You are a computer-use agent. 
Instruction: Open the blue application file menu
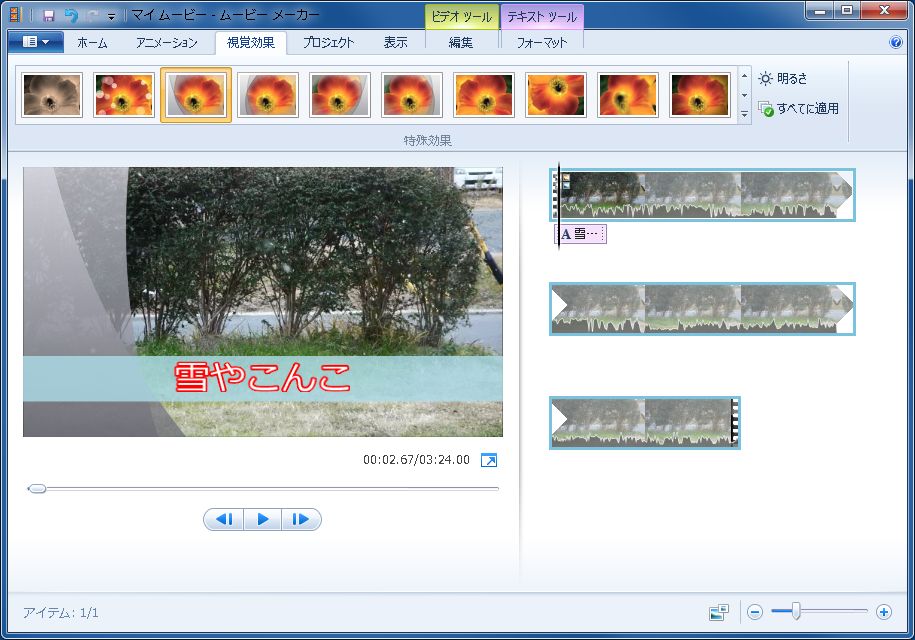pyautogui.click(x=35, y=42)
